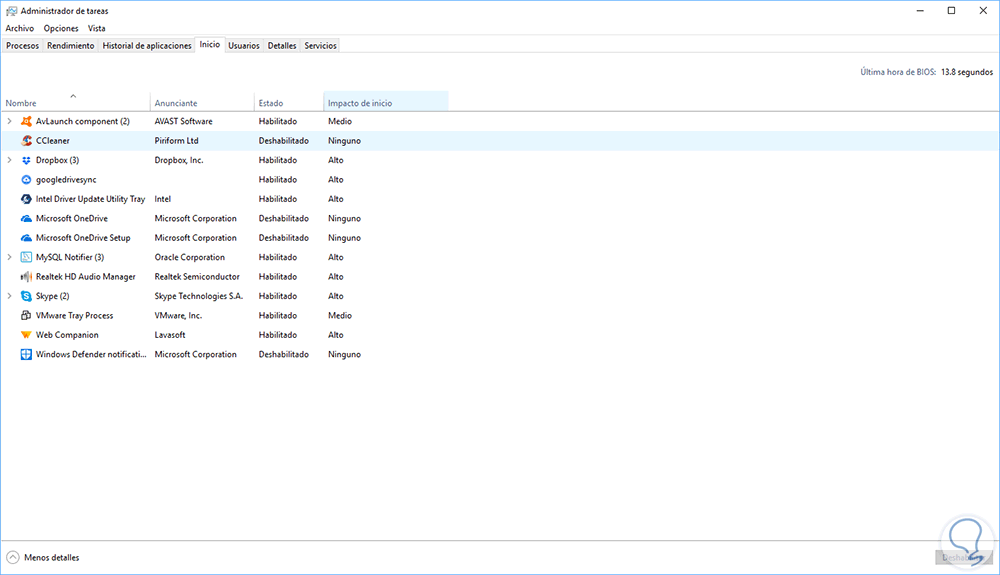The height and width of the screenshot is (575, 1000).
Task: Collapse view with Menos detalles arrow icon
Action: (x=13, y=557)
